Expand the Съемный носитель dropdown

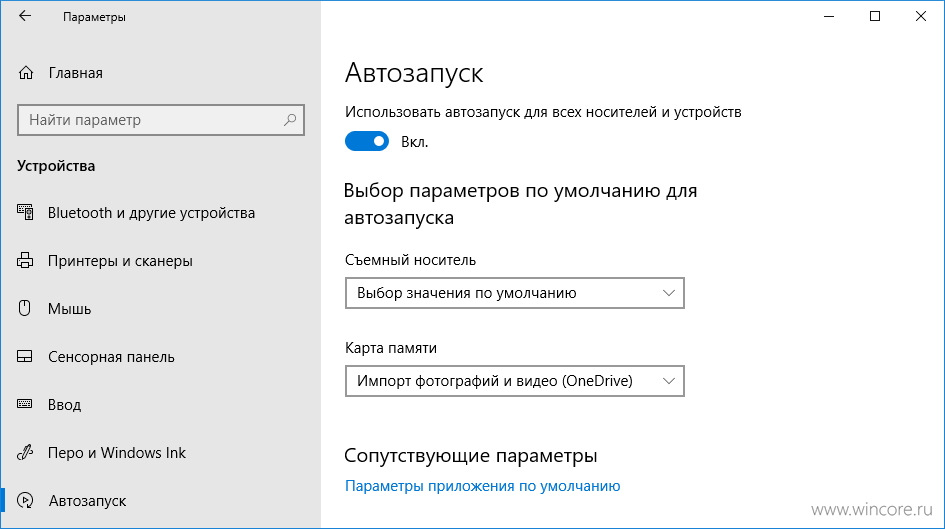pos(515,293)
